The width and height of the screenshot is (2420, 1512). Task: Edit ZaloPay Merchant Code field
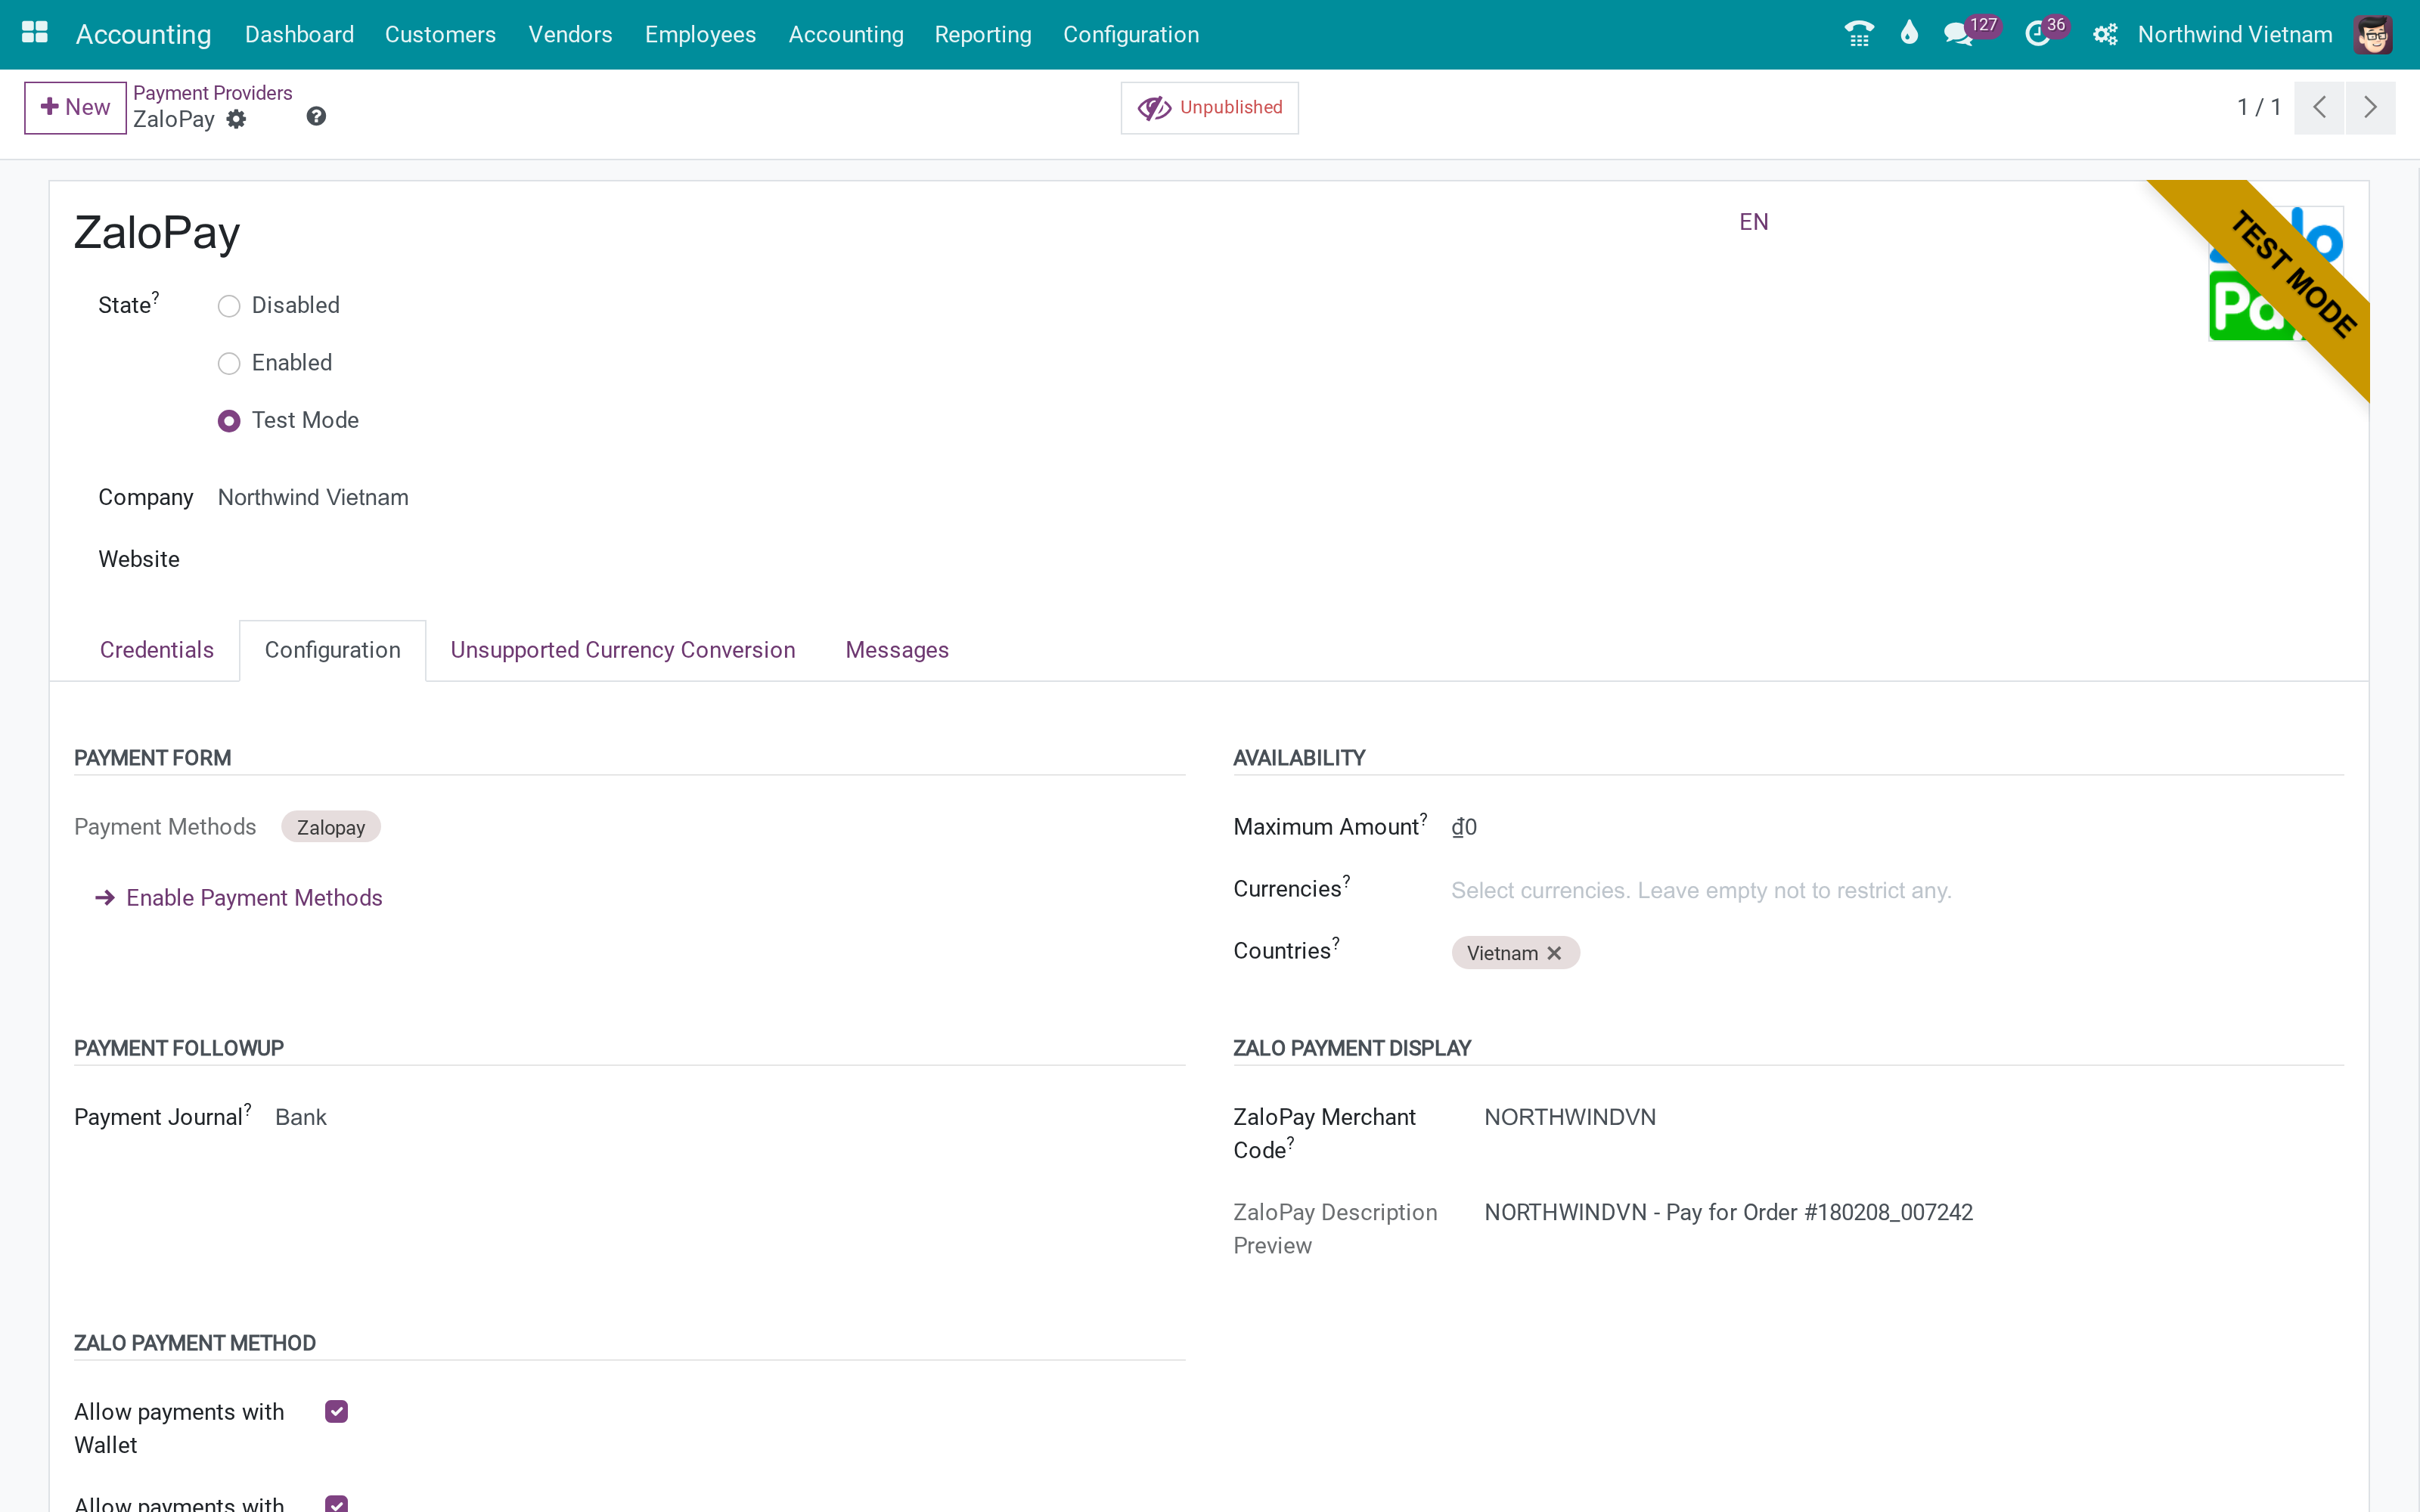1914,1117
